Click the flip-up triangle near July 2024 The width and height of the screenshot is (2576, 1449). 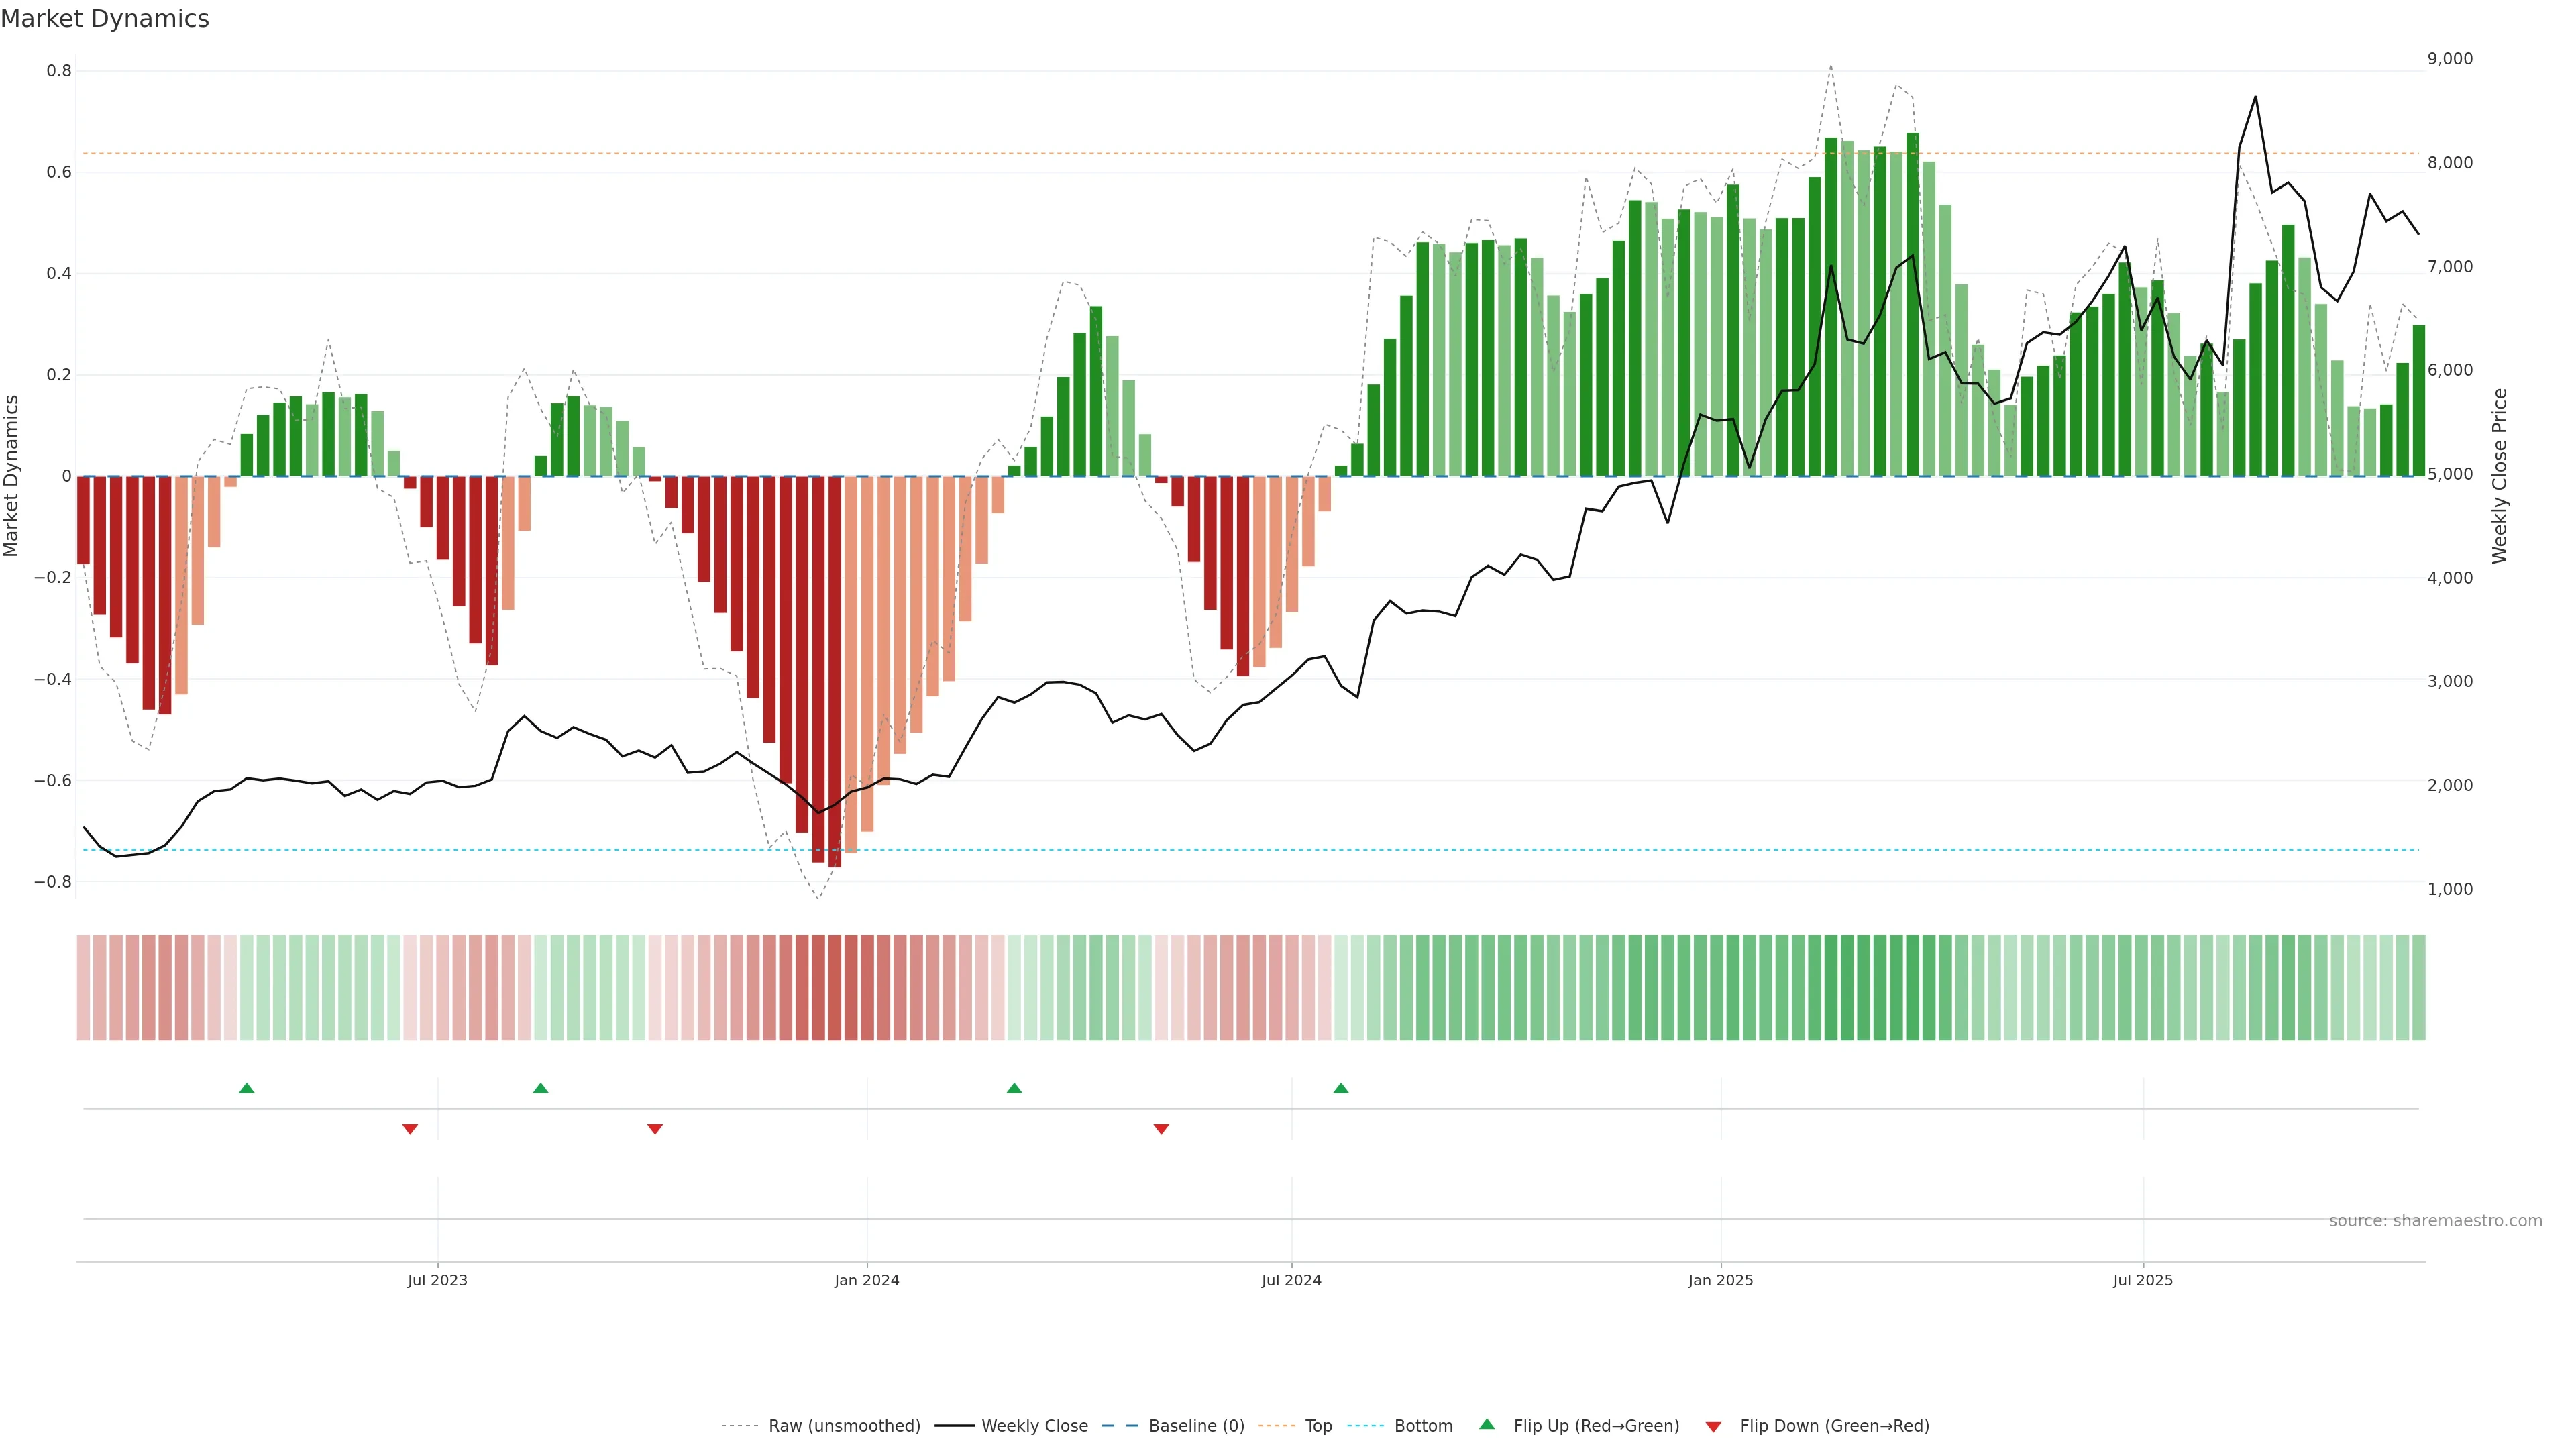[1341, 1088]
